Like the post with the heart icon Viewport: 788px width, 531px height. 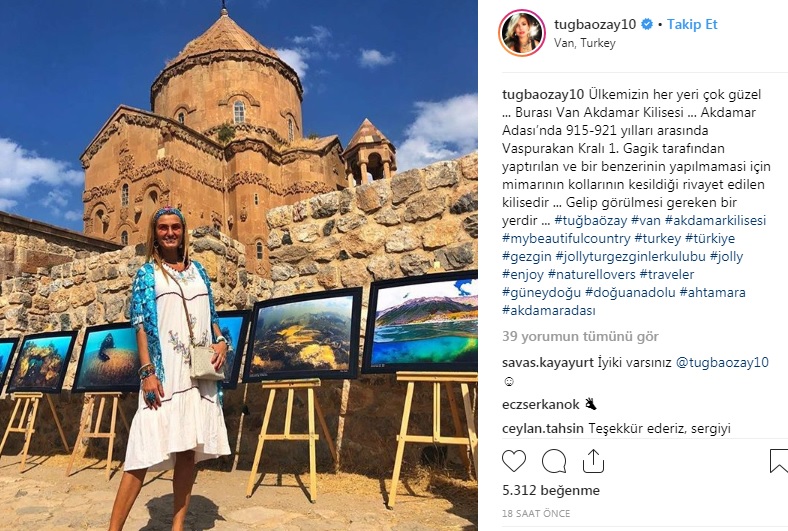coord(514,461)
